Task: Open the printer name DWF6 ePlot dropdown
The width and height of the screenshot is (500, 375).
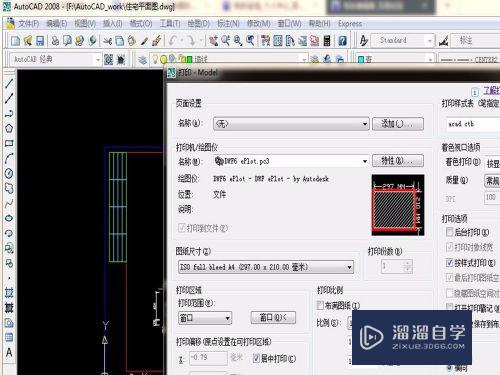Action: [291, 161]
